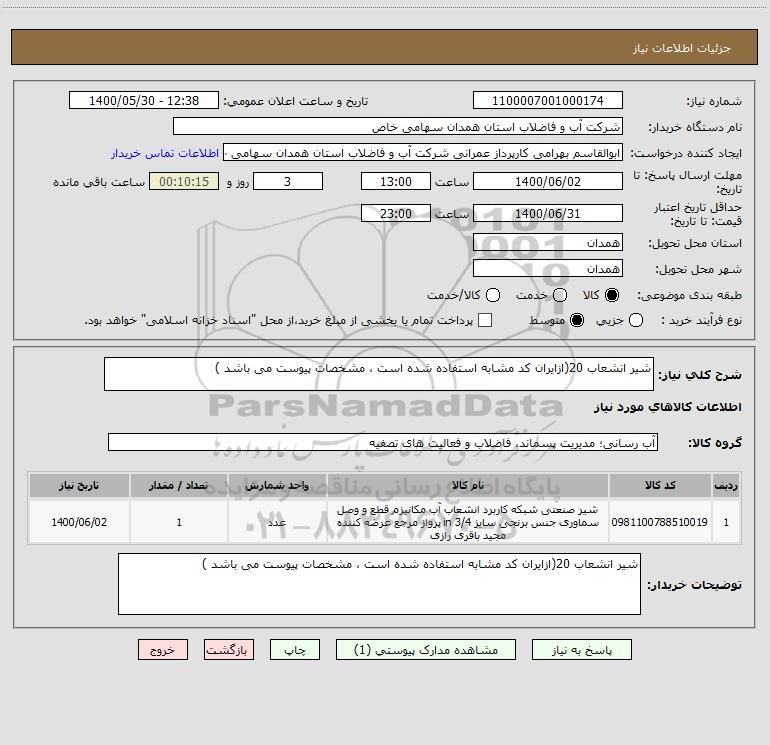Viewport: 770px width, 745px height.
Task: Click the شهر محل تحویل field همدان
Action: (x=548, y=269)
